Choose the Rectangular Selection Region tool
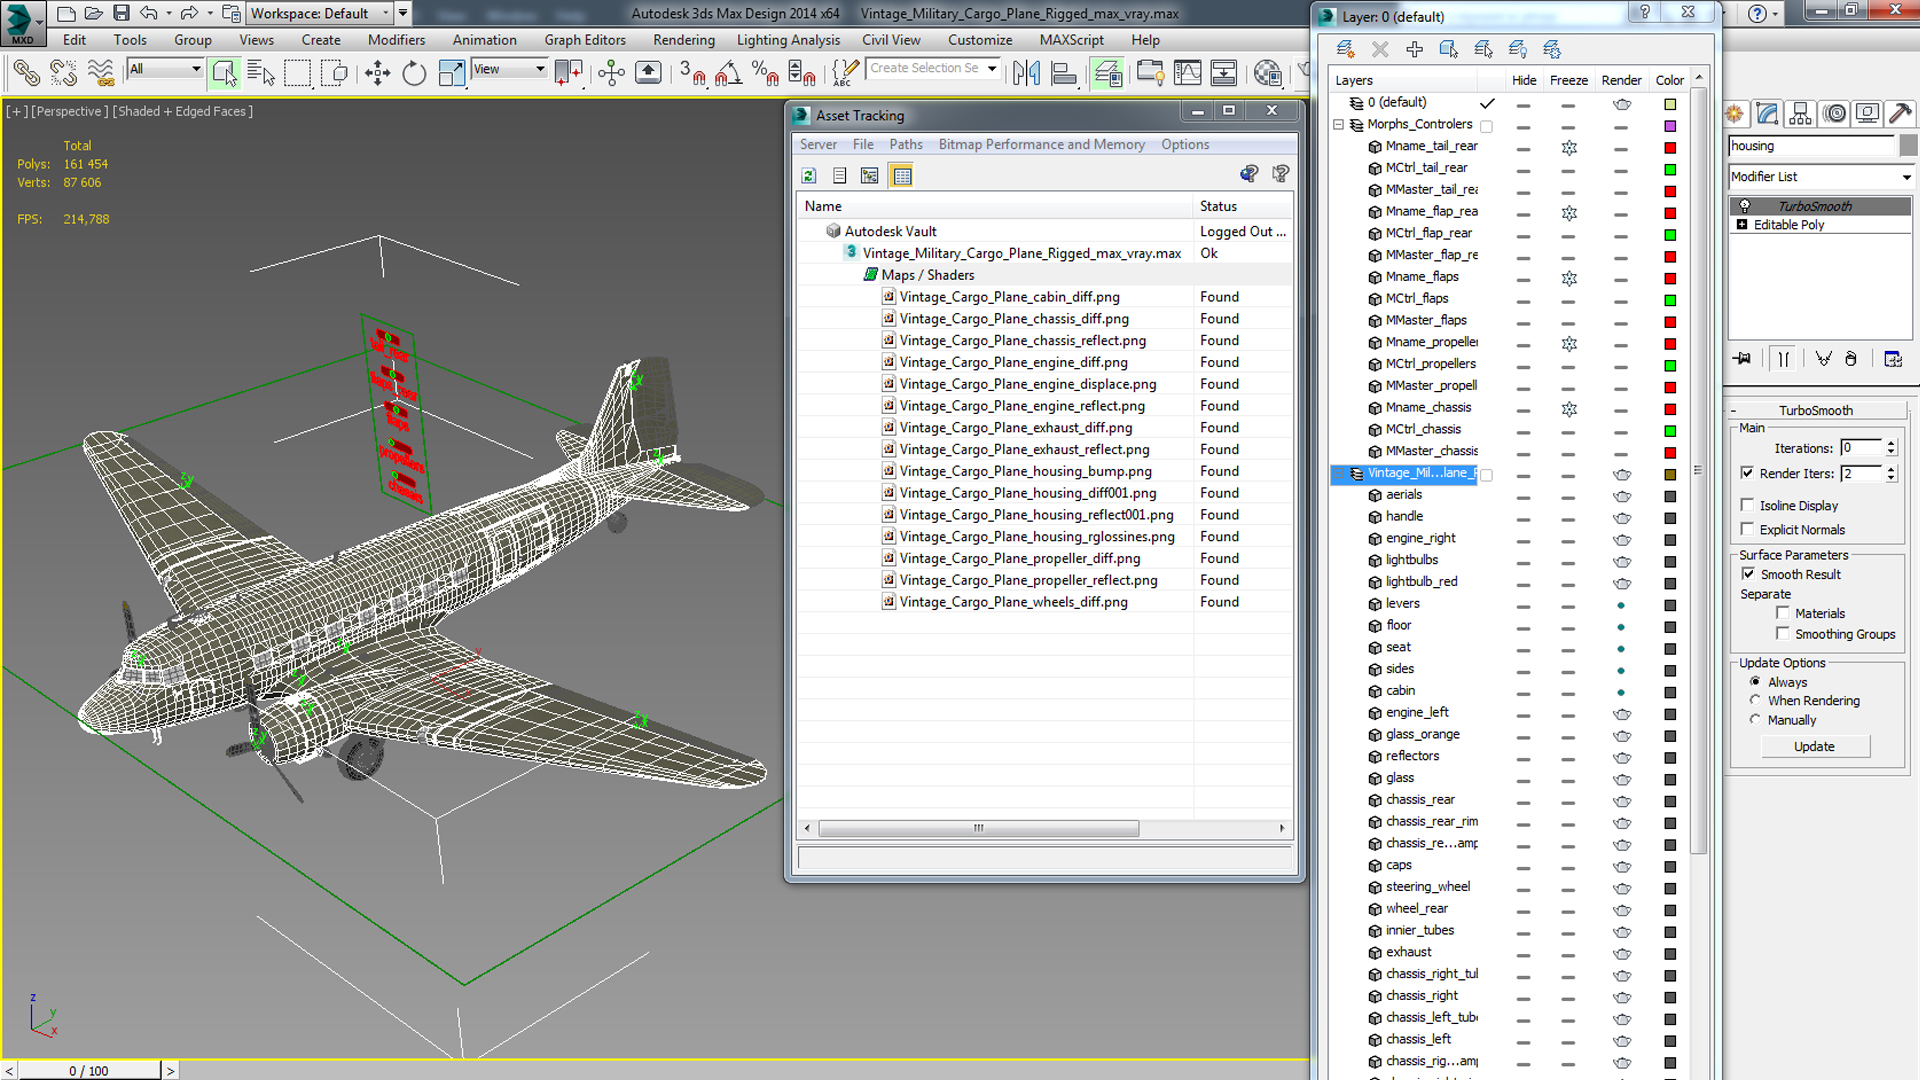This screenshot has height=1080, width=1920. click(297, 73)
